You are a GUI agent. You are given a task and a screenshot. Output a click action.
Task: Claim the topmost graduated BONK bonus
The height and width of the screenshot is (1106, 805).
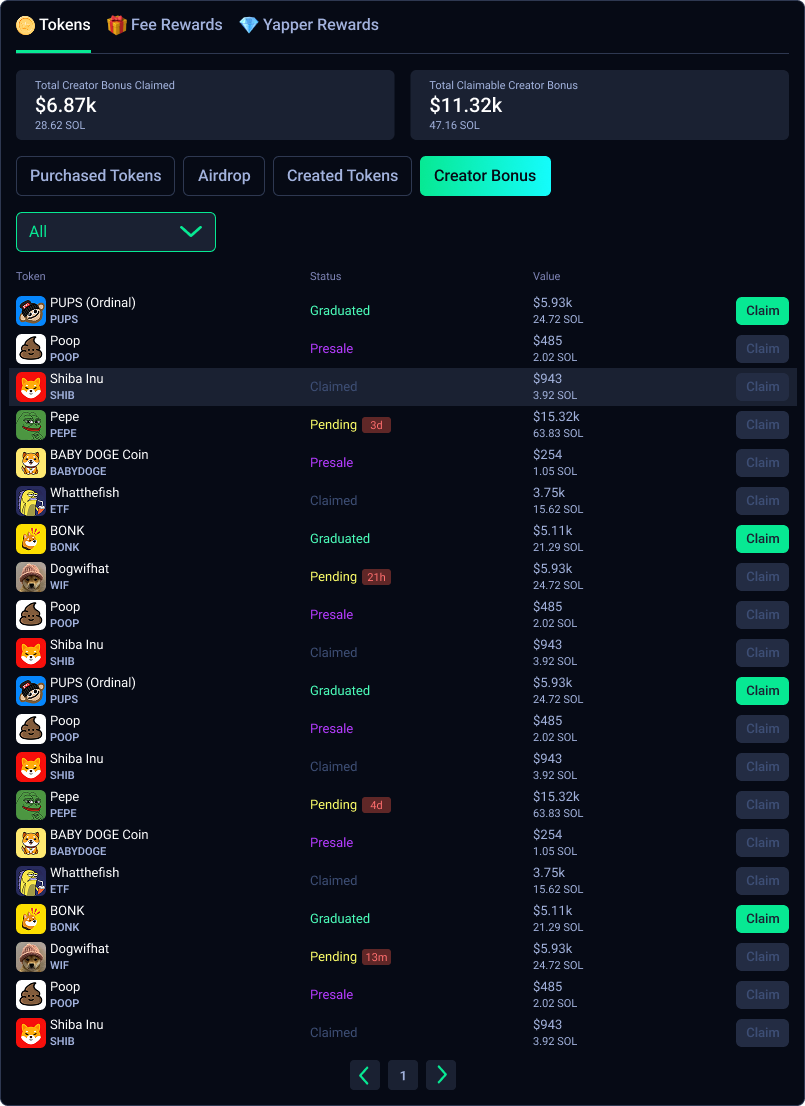point(762,539)
